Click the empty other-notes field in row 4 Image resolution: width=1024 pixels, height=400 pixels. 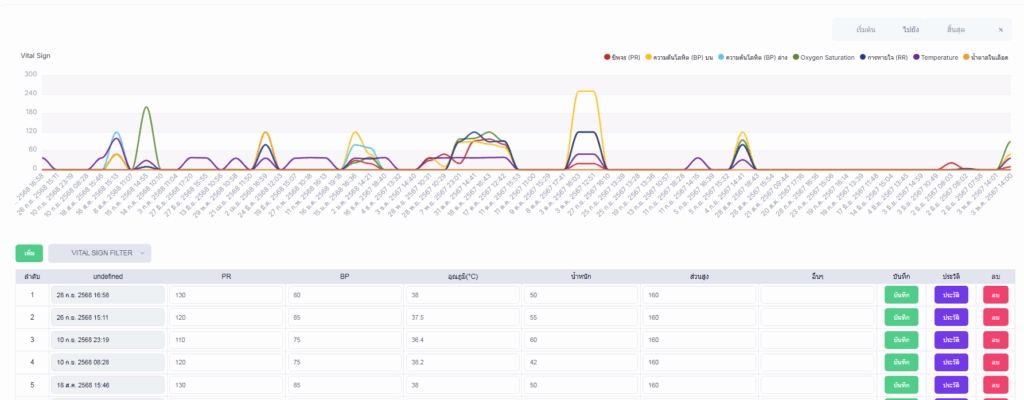click(x=817, y=362)
